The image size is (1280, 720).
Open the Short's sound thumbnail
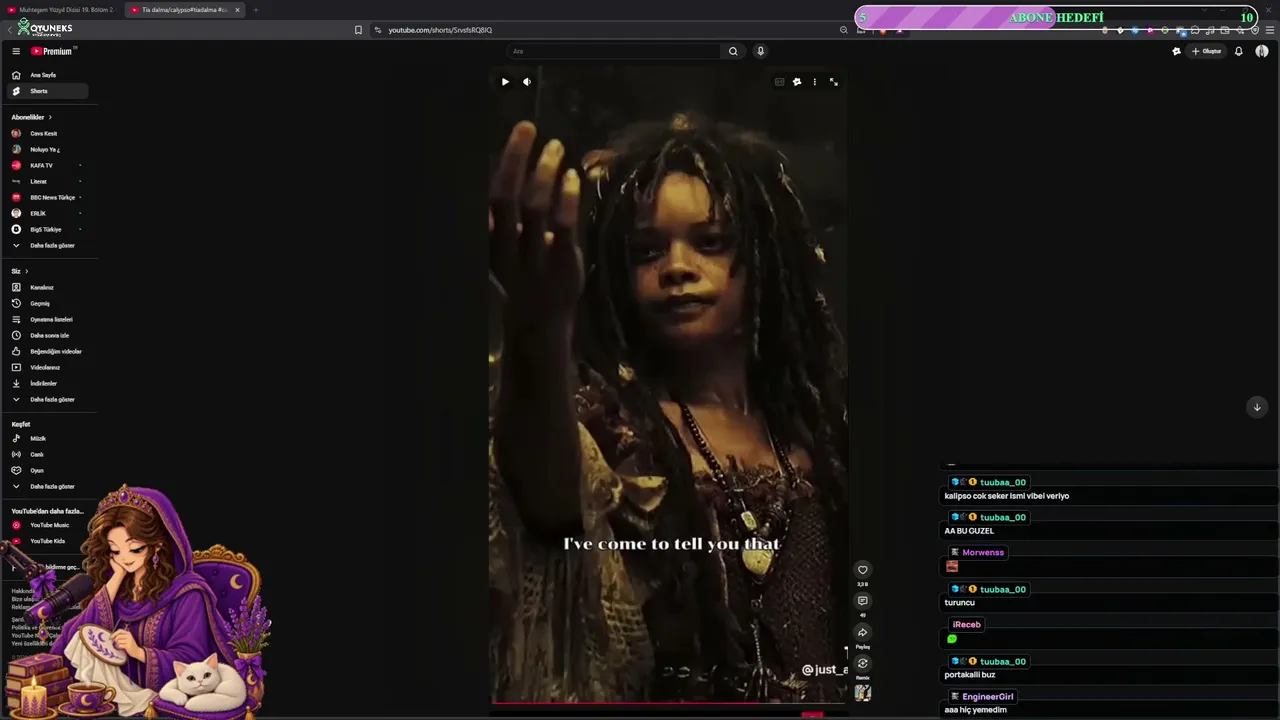pos(862,692)
